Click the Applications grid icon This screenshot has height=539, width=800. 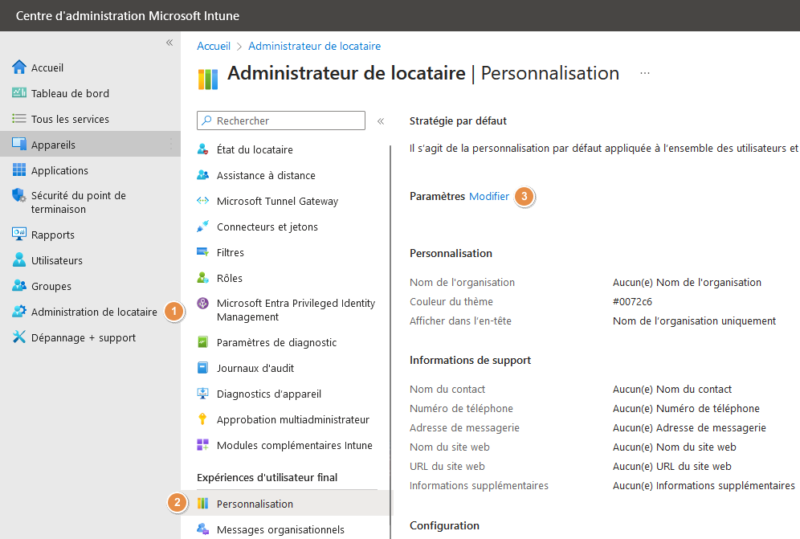(19, 169)
